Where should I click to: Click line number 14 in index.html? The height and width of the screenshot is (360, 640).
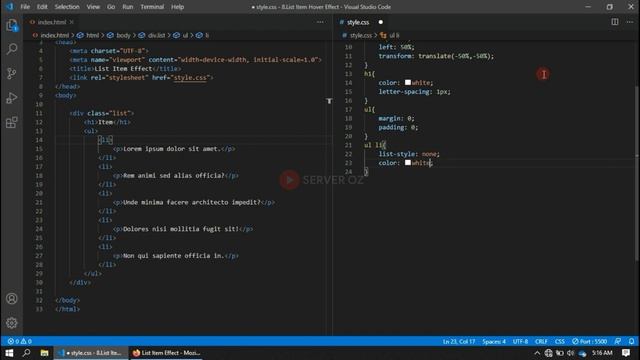click(x=39, y=140)
